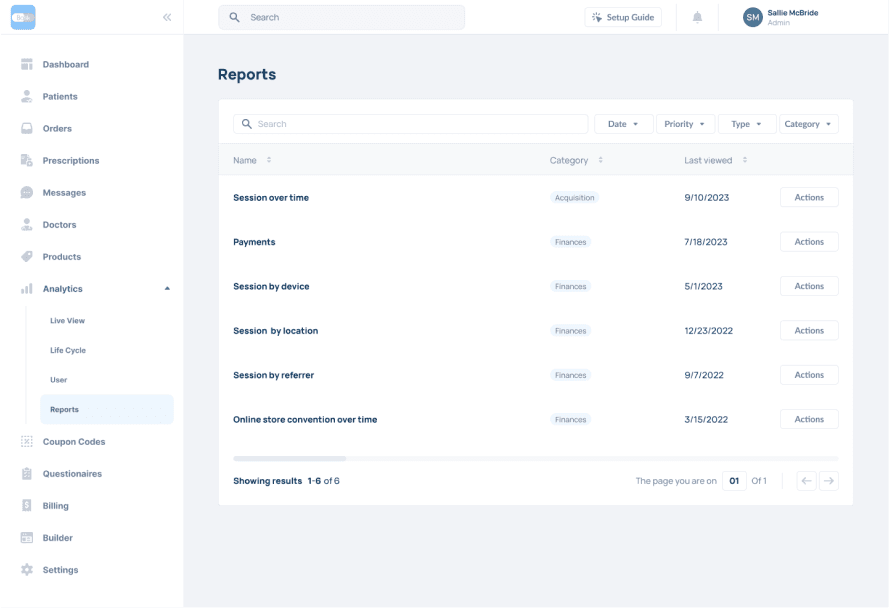
Task: Open Live View submenu item
Action: (x=68, y=321)
